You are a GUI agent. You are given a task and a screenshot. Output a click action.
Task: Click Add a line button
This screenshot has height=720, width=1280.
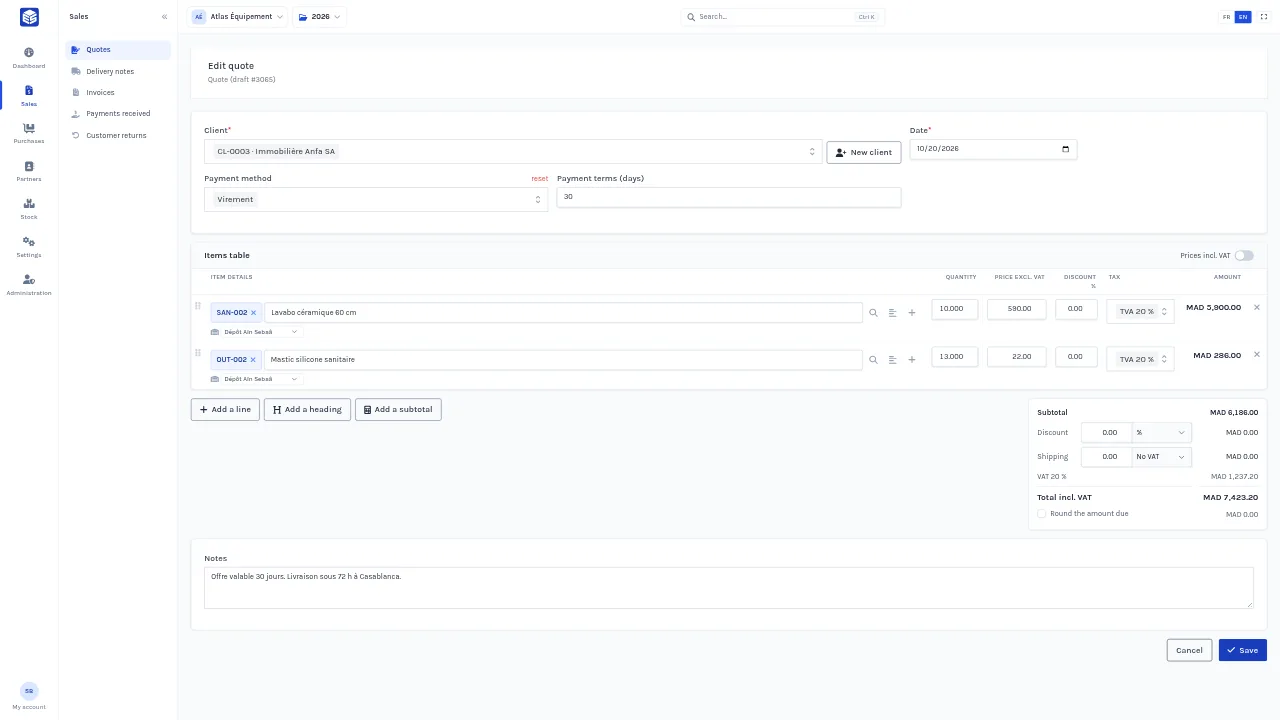pyautogui.click(x=225, y=410)
